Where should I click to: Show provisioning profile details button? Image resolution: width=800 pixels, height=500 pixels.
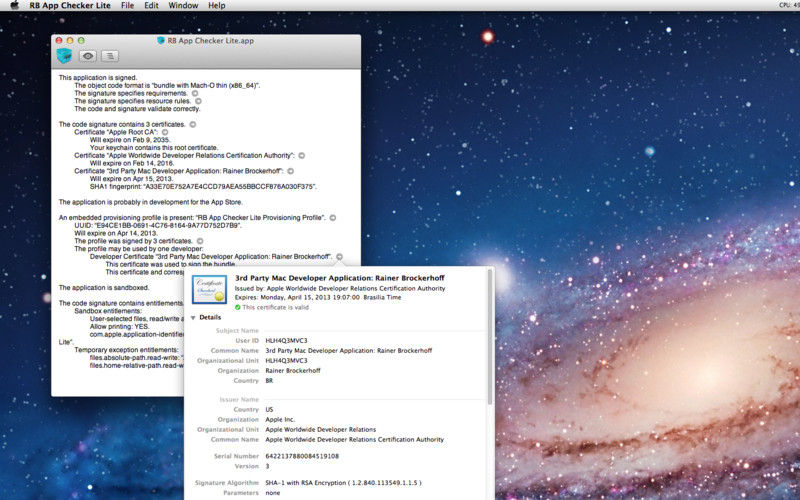pos(333,217)
